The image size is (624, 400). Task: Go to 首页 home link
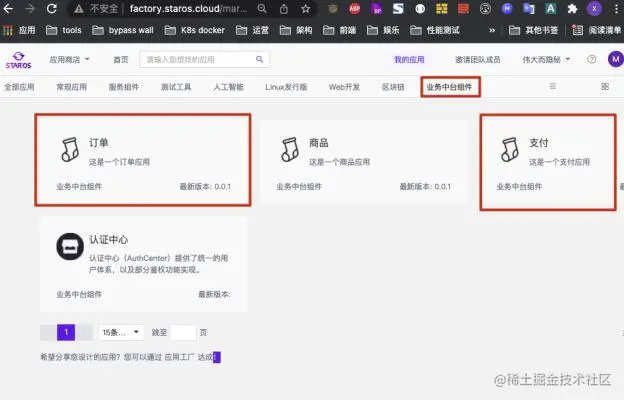click(121, 60)
